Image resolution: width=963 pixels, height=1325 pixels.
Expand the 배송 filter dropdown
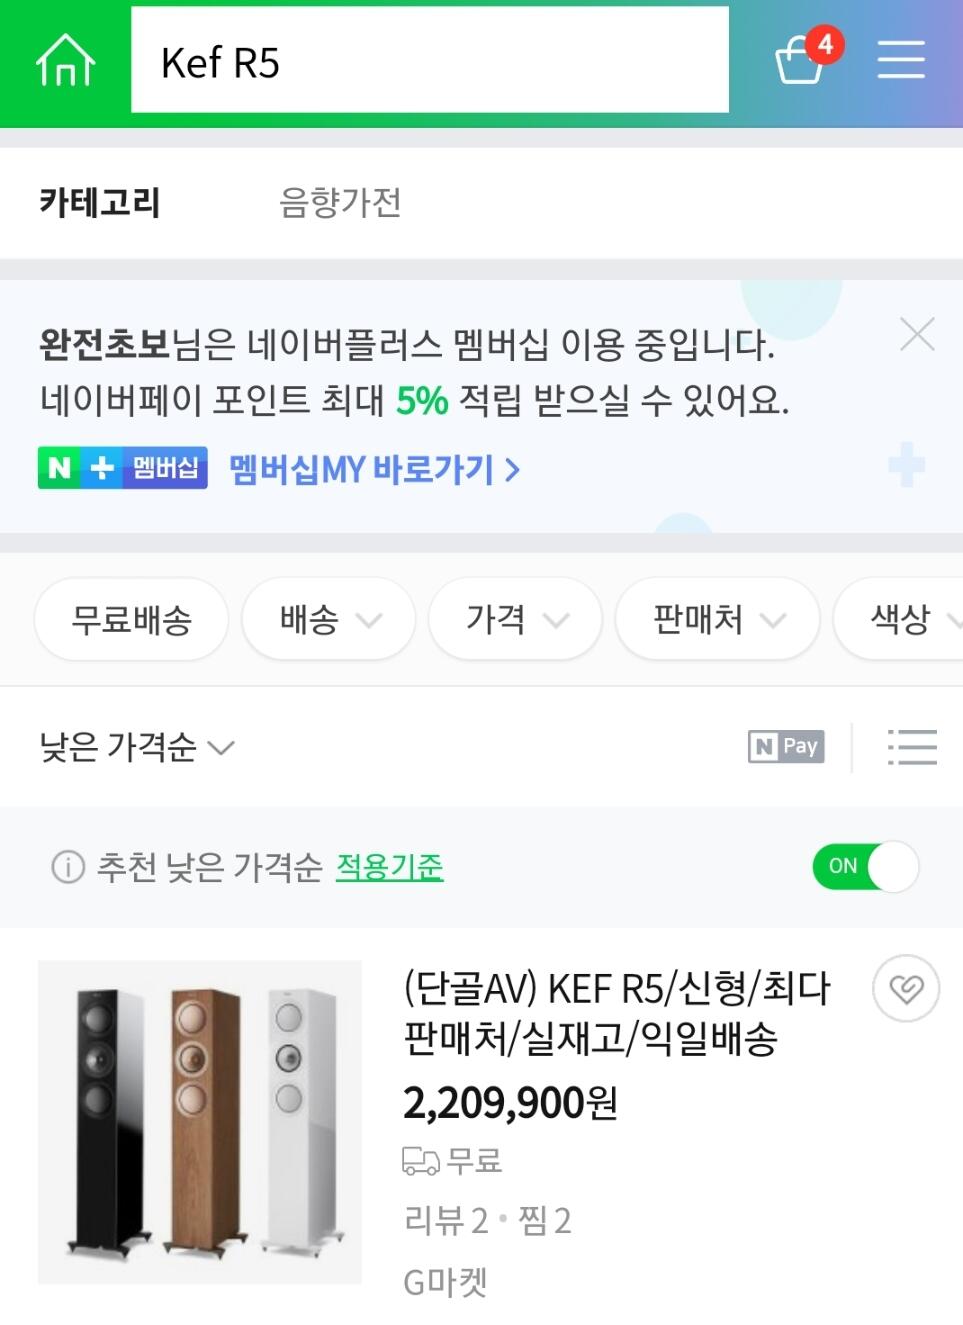328,620
